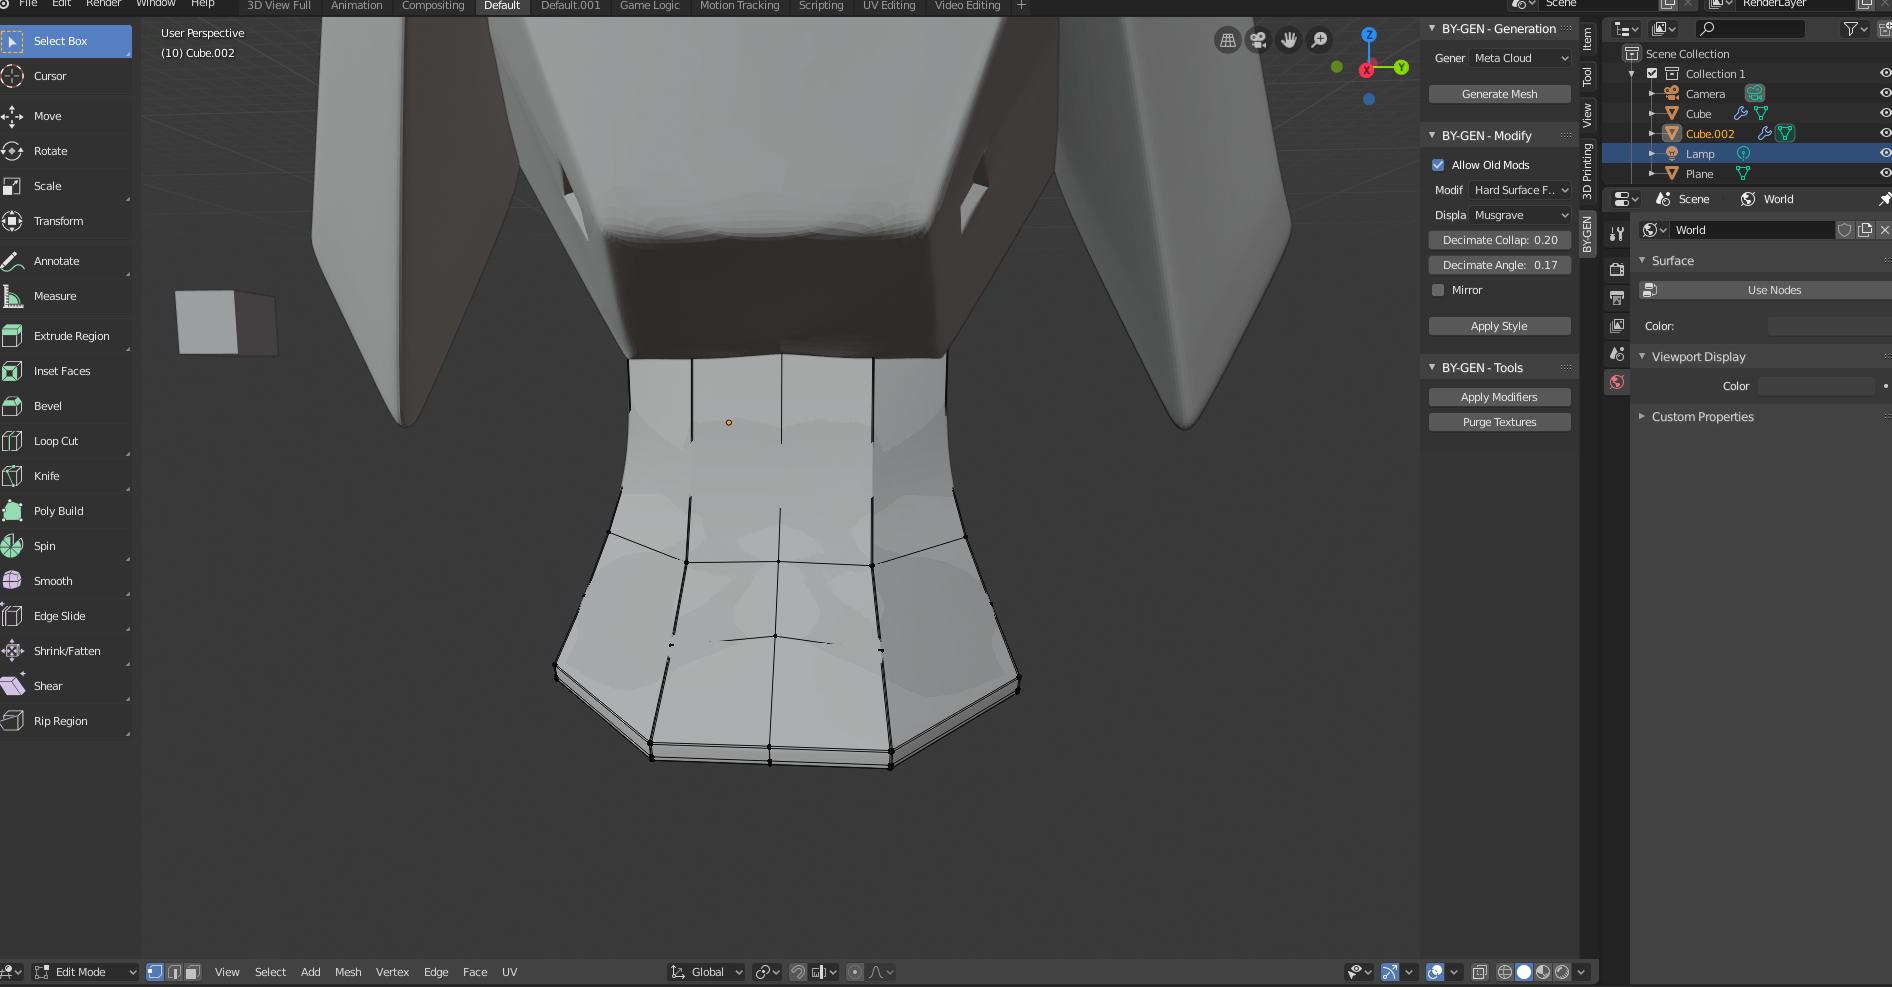Screen dimensions: 1892x987
Task: Toggle the Allow Old Mods checkbox
Action: tap(1438, 165)
